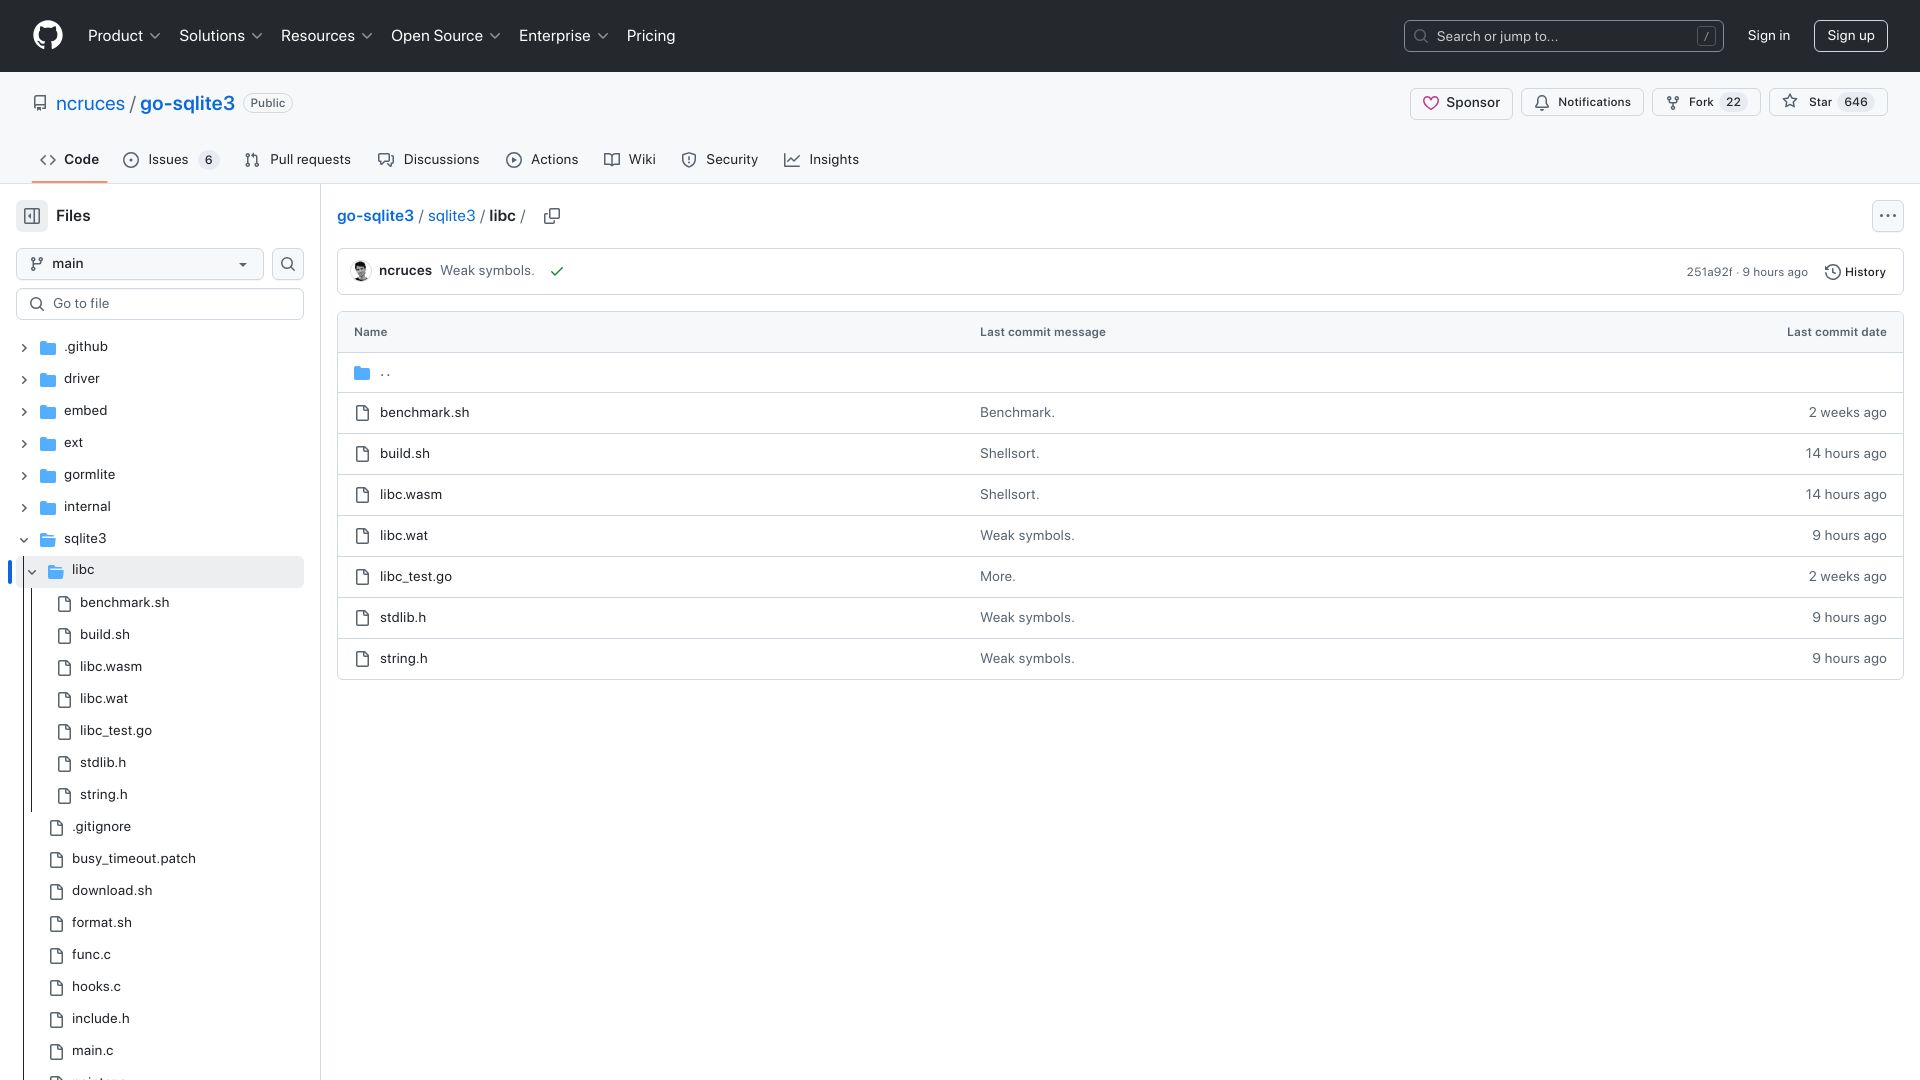Open the Solutions menu

[x=221, y=36]
